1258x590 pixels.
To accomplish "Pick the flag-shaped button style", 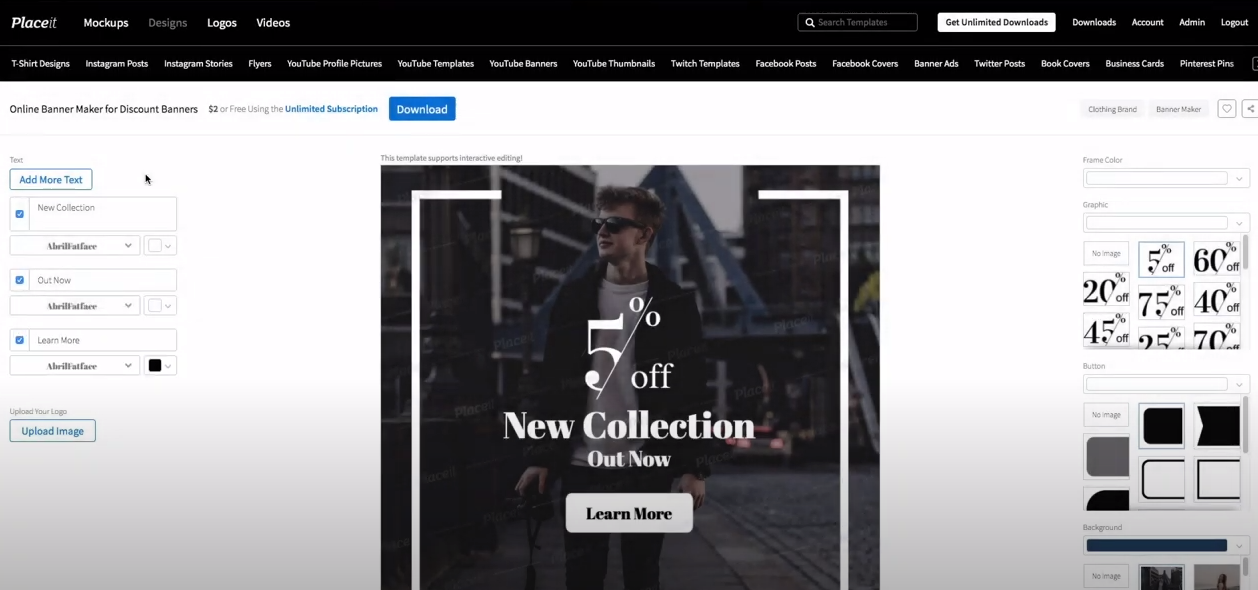I will coord(1216,424).
